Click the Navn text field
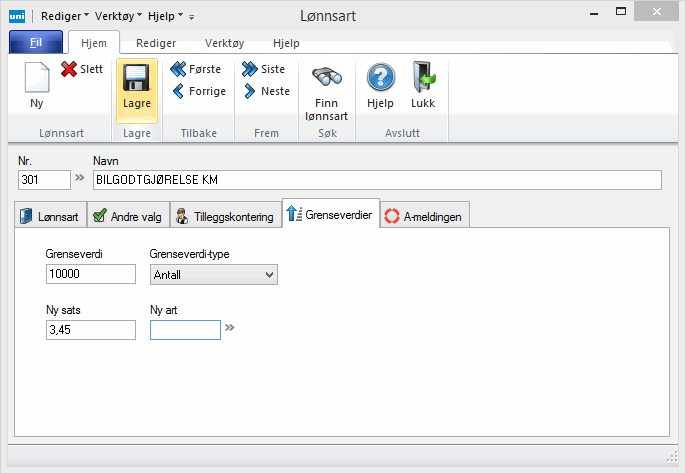This screenshot has width=686, height=473. (376, 180)
